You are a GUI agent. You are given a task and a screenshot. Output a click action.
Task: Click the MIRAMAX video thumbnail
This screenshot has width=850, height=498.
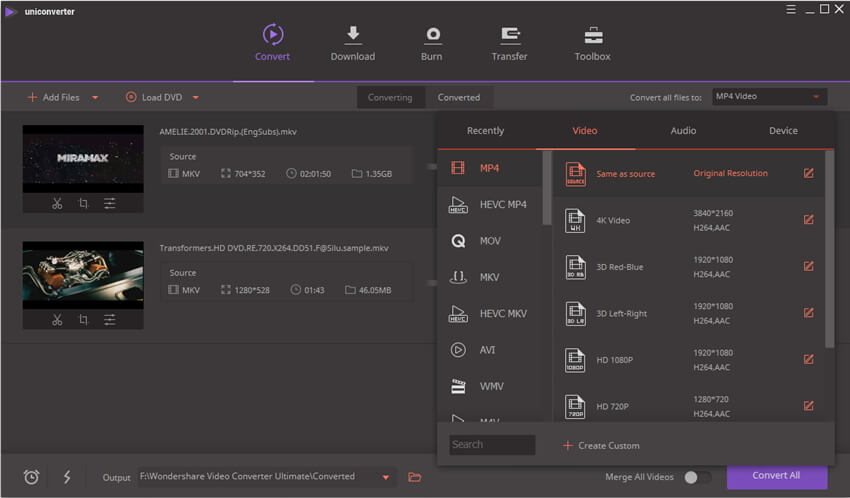(83, 159)
